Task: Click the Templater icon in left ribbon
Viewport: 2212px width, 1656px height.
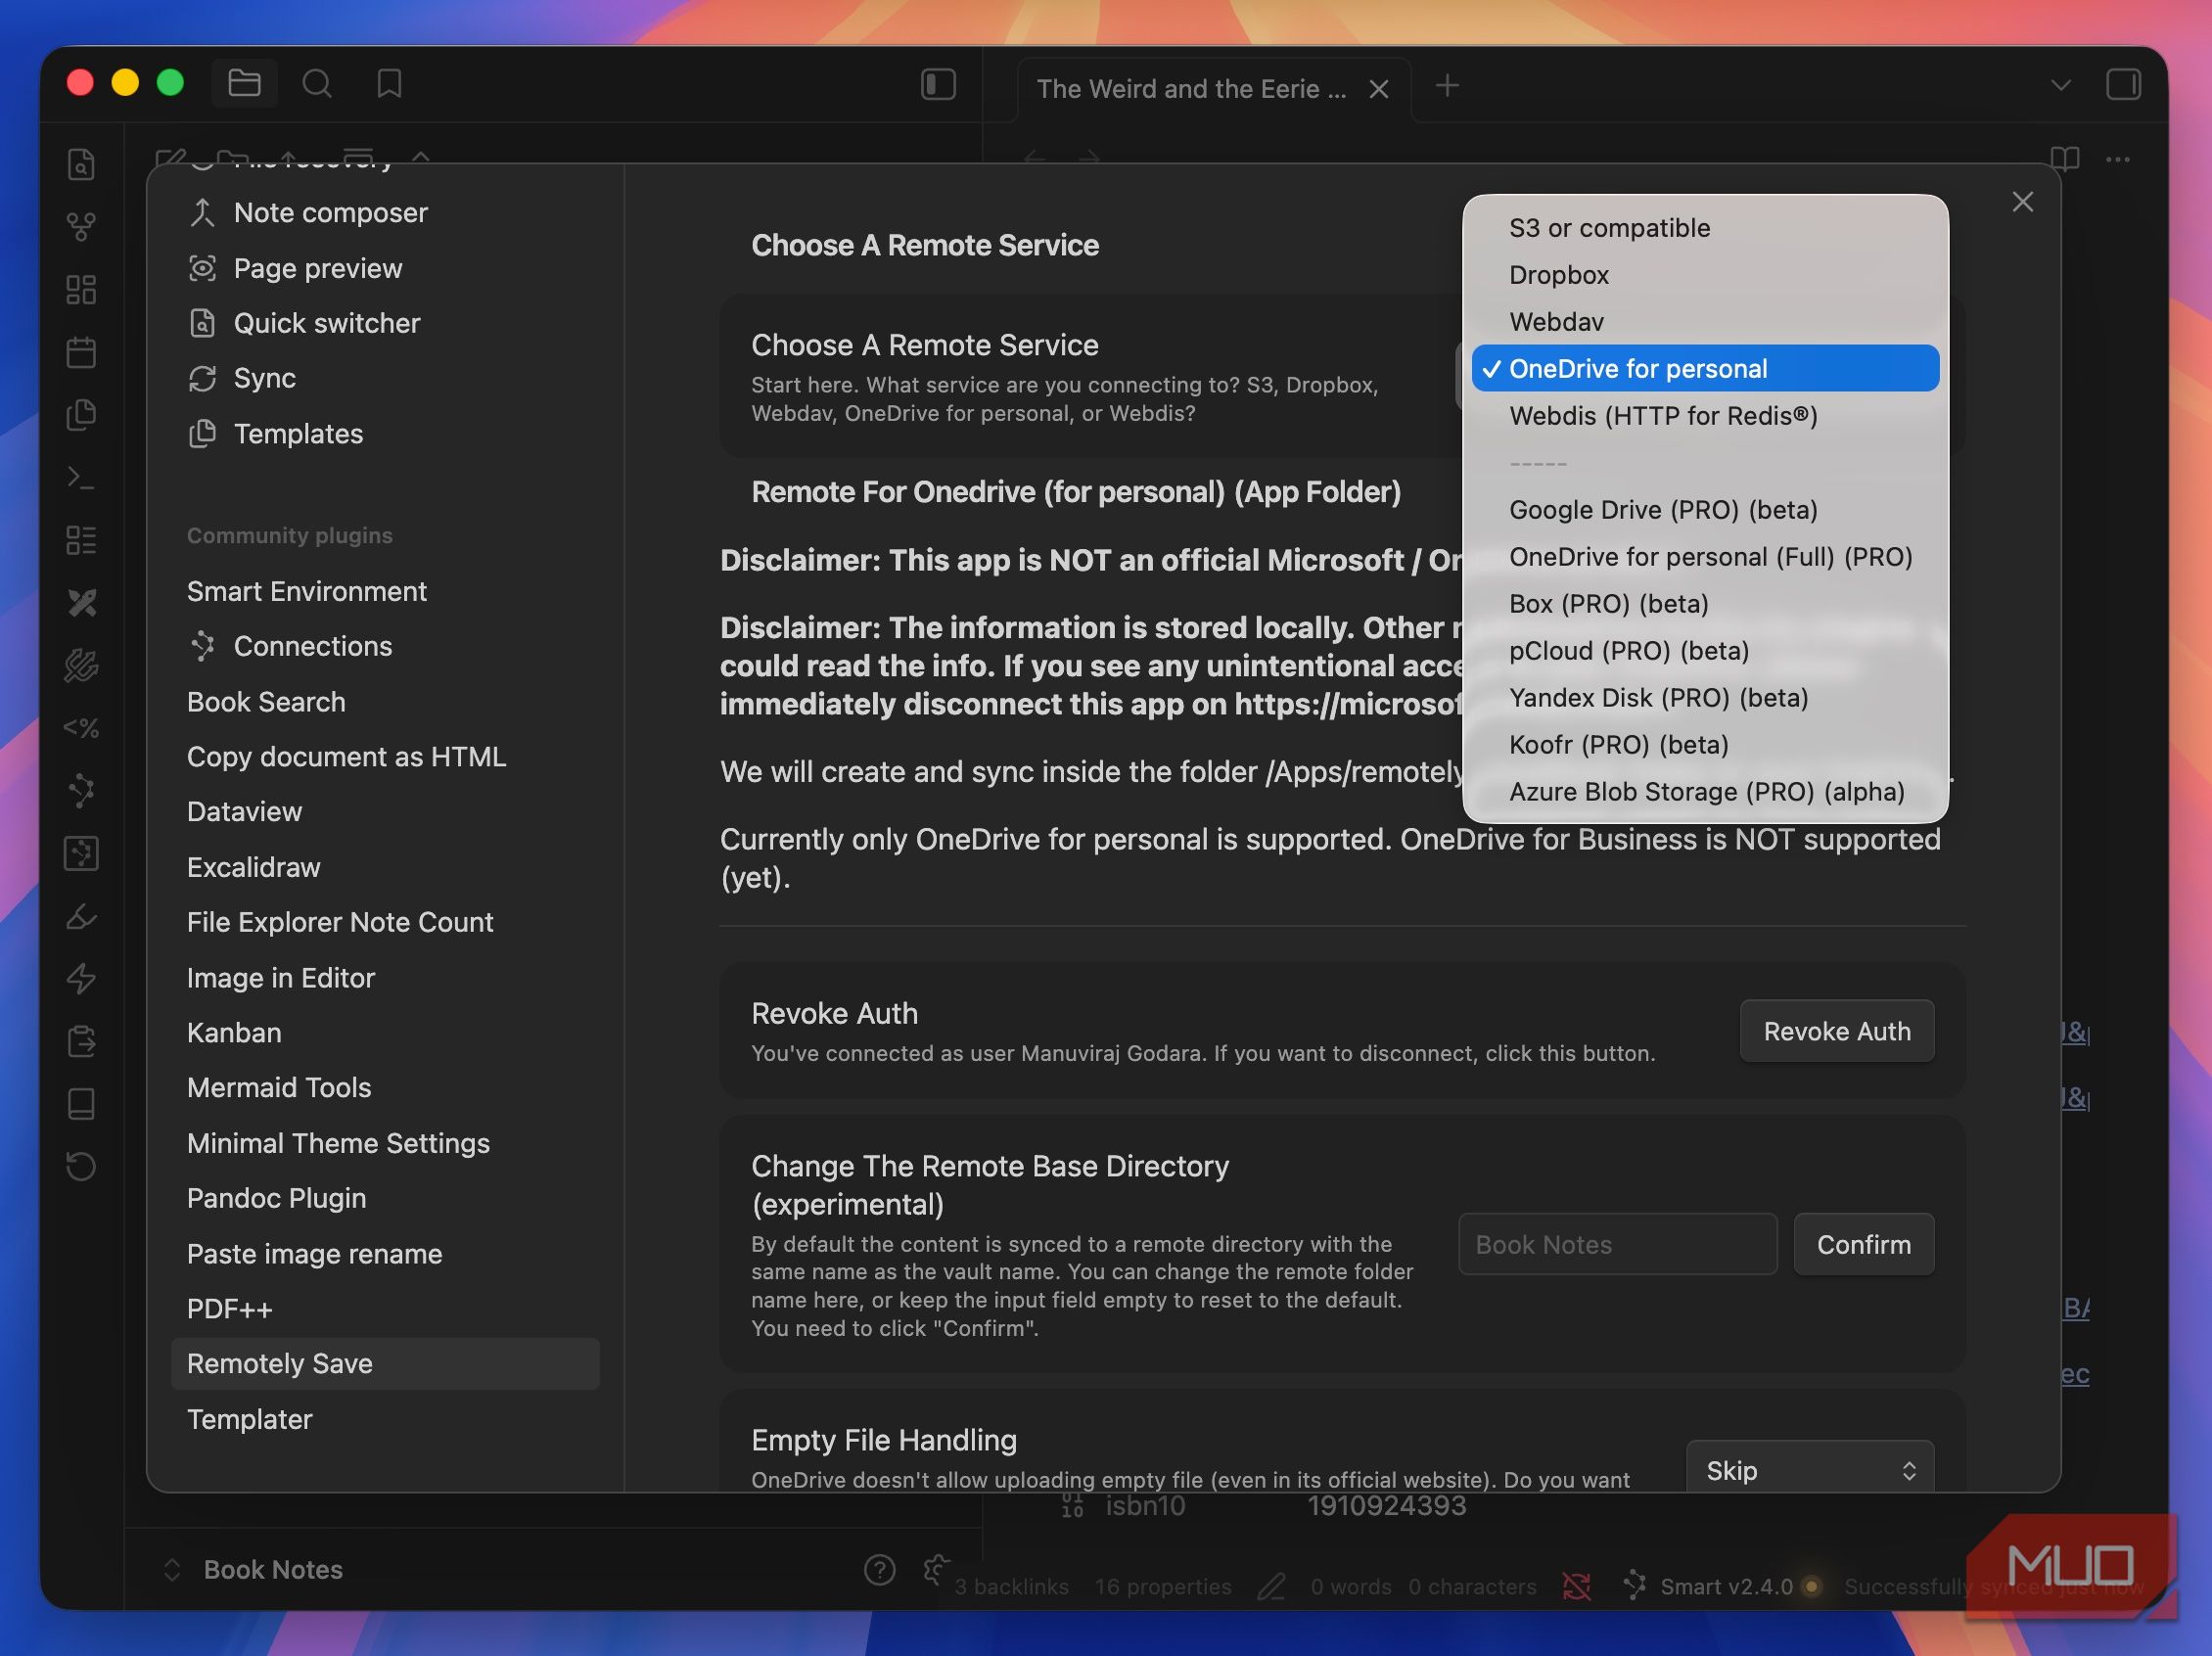Action: tap(81, 727)
